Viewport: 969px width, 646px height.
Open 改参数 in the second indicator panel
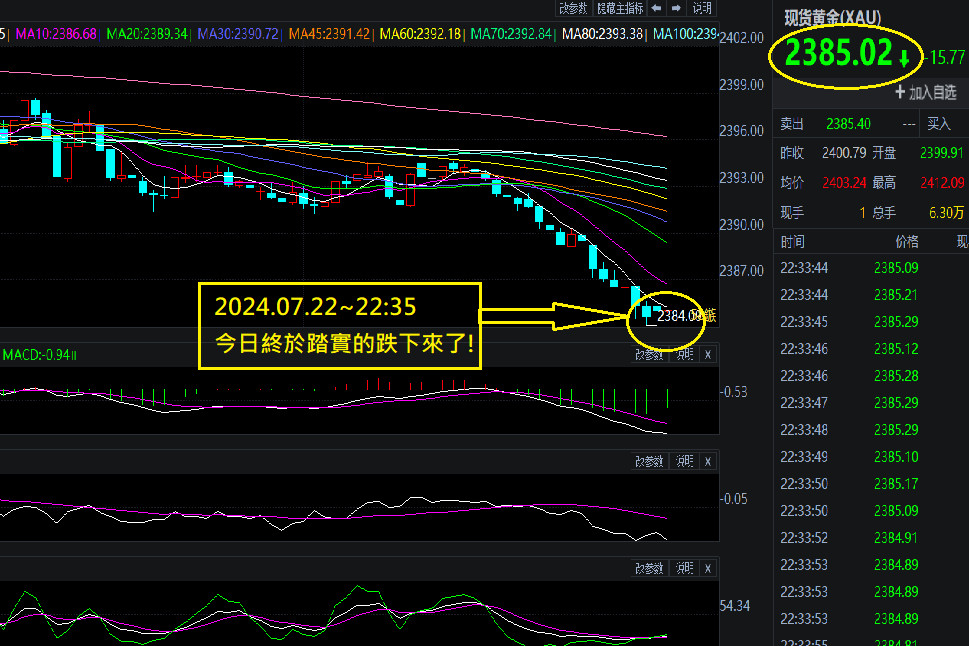tap(650, 461)
